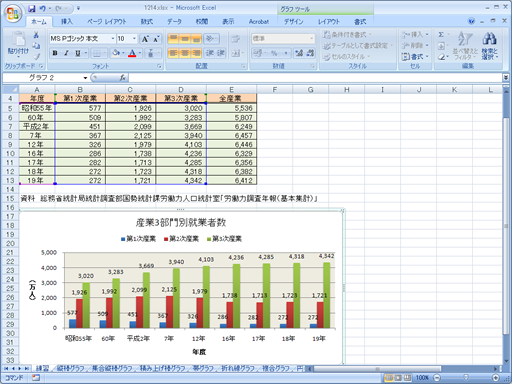Open the font color dropdown arrow

click(139, 53)
